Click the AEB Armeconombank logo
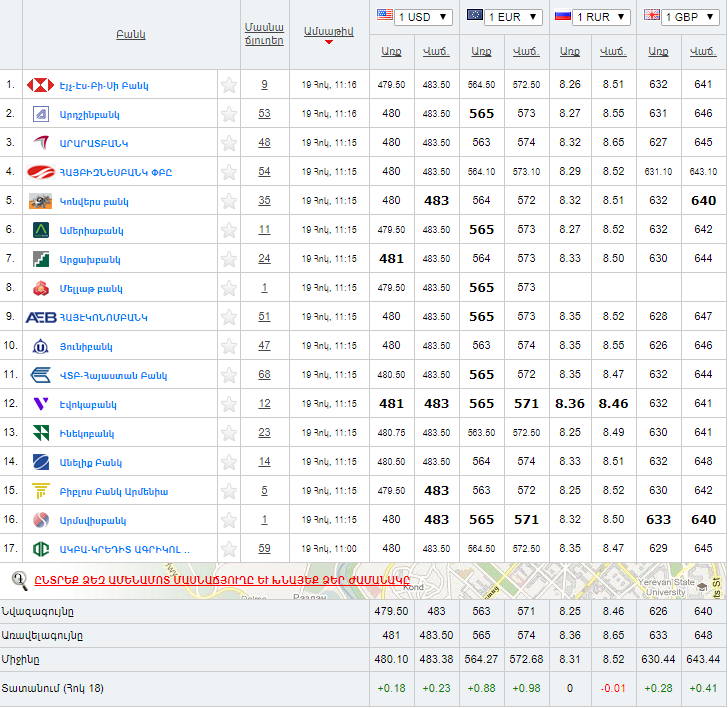Image resolution: width=728 pixels, height=708 pixels. [40, 317]
